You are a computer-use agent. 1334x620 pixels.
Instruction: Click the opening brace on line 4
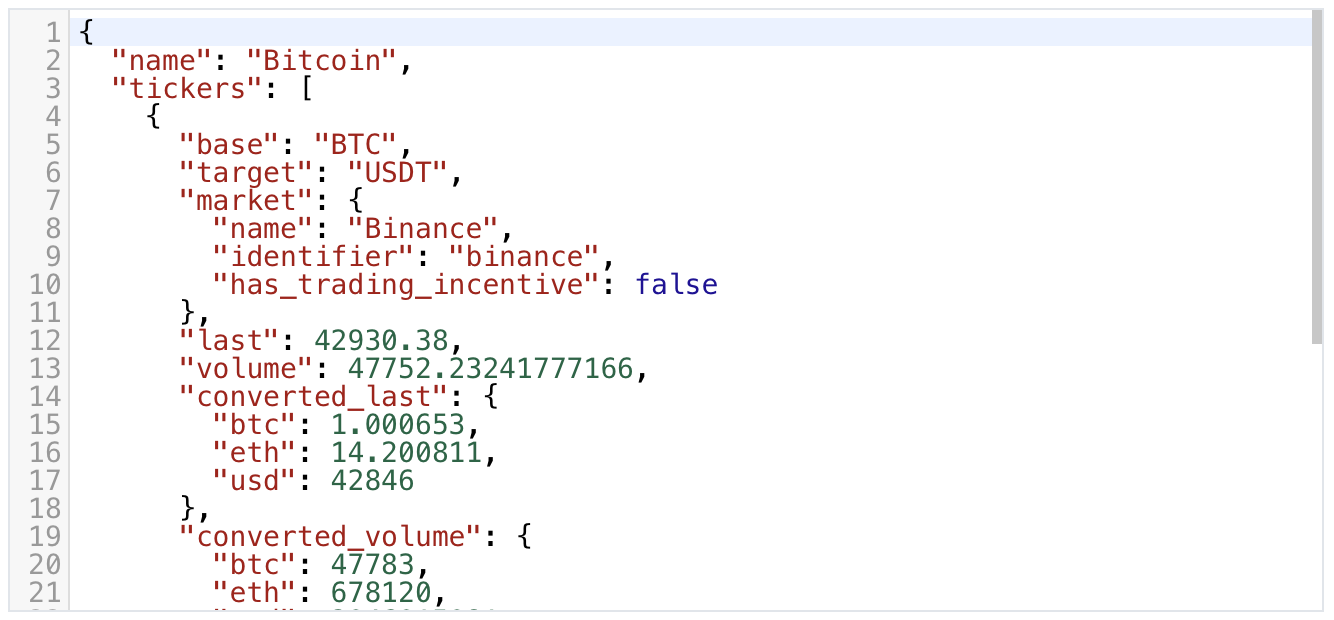[x=153, y=117]
